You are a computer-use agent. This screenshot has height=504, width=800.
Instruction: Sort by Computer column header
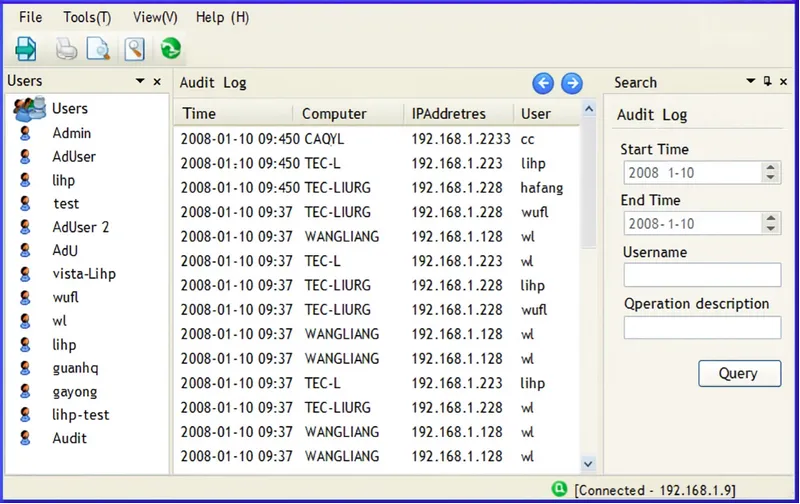(348, 113)
